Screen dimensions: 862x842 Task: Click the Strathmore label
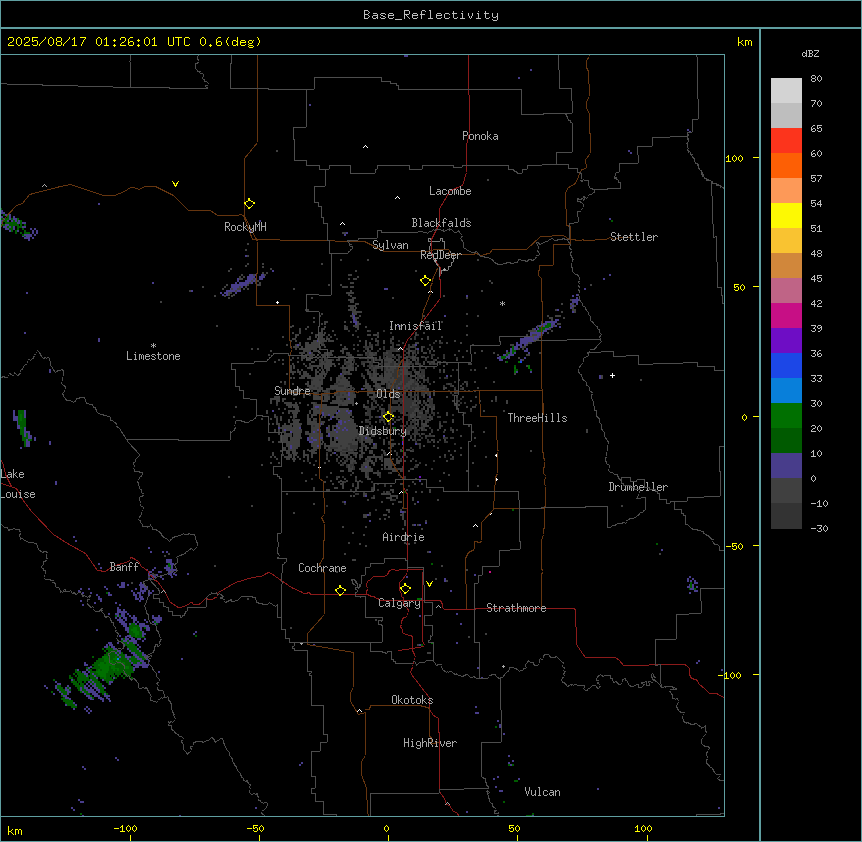[x=516, y=608]
